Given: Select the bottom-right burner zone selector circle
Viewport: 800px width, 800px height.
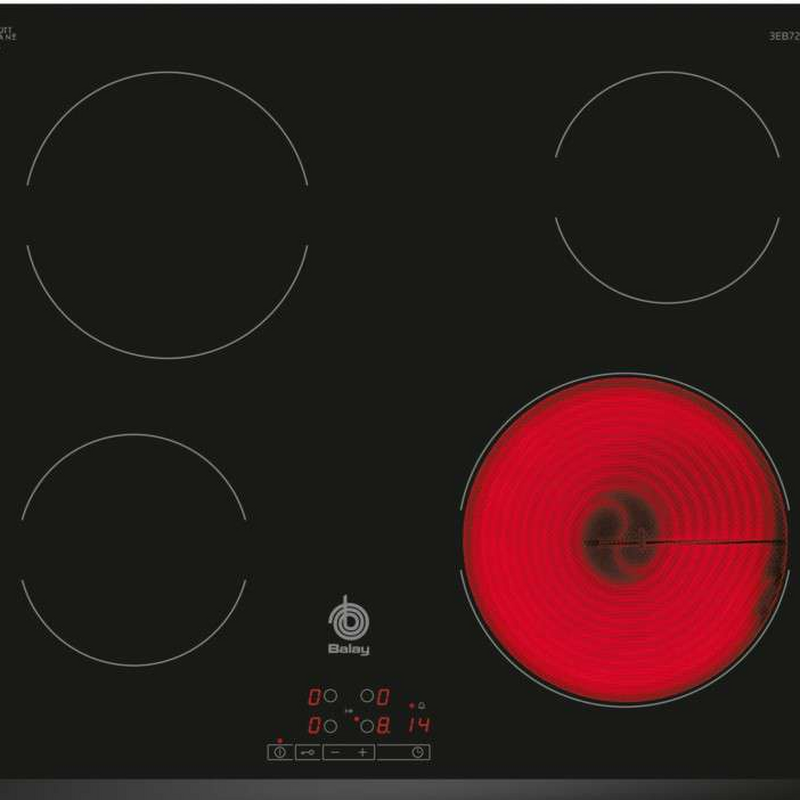Looking at the screenshot, I should click(366, 725).
